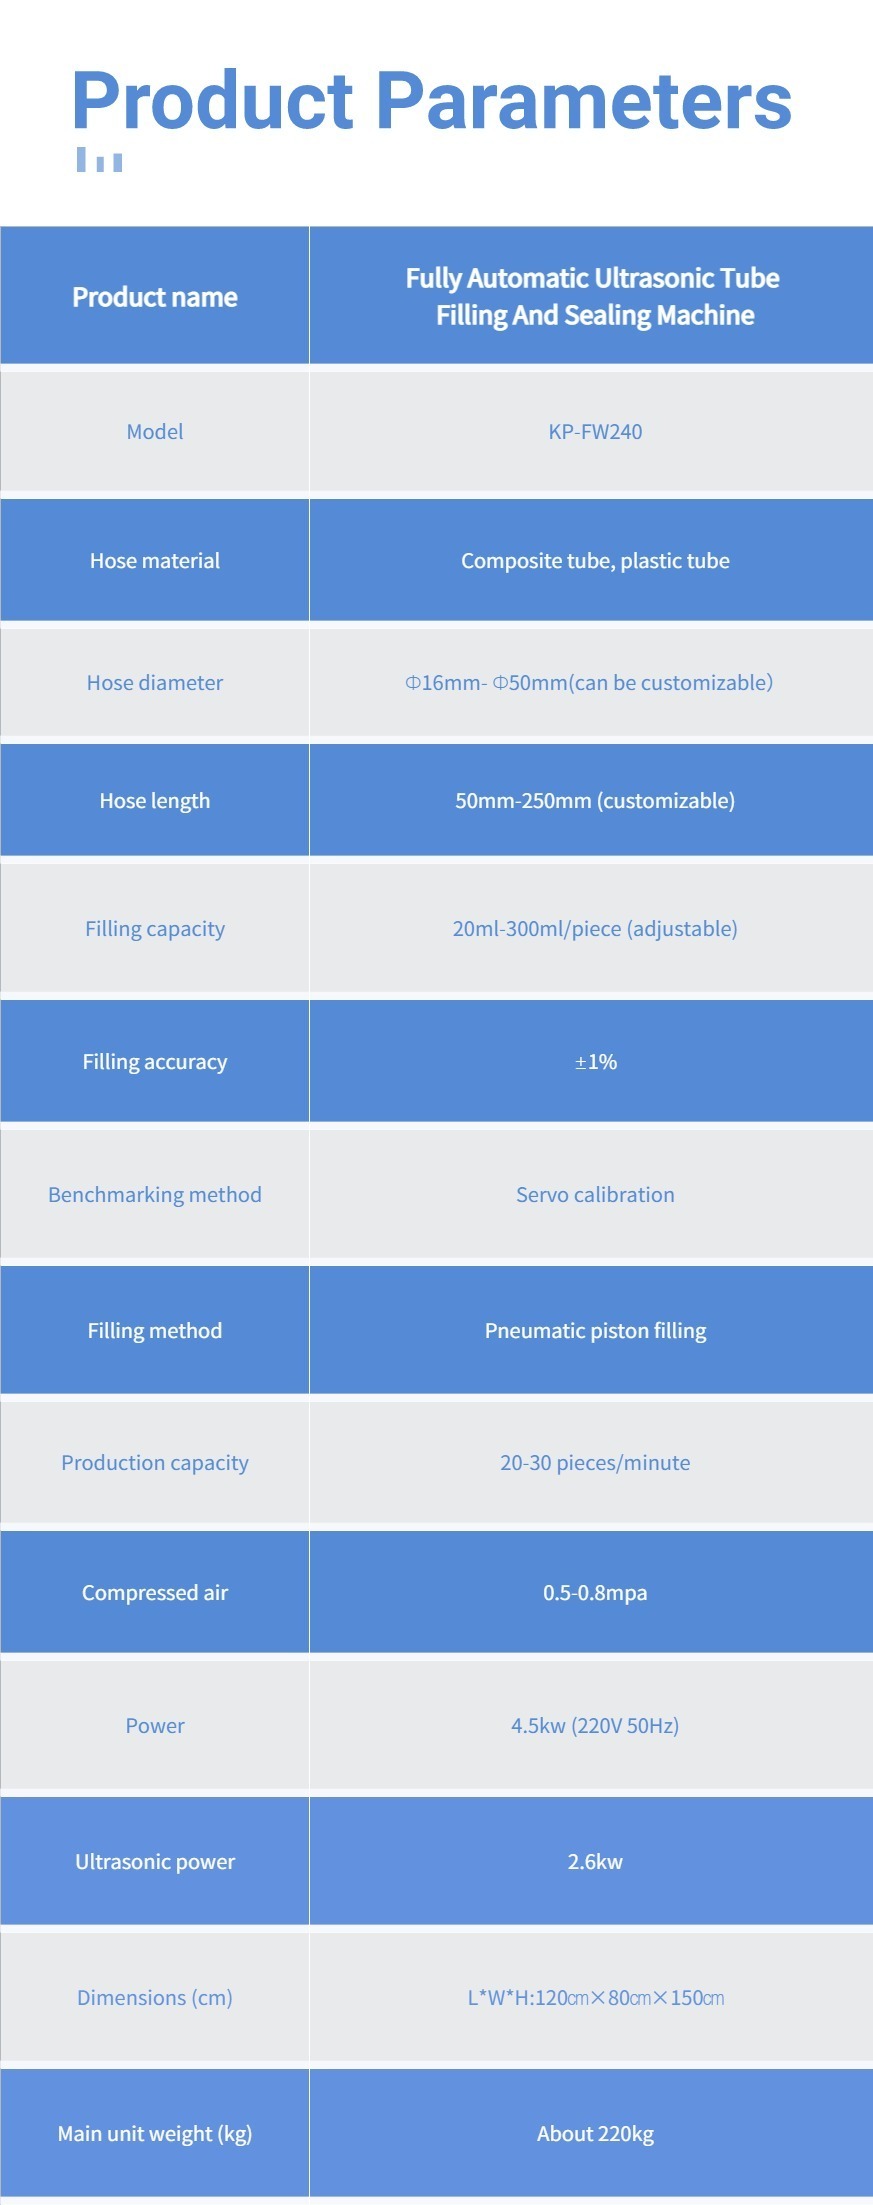Select the 4.5kw (220V 50Hz) power value

[x=595, y=1726]
